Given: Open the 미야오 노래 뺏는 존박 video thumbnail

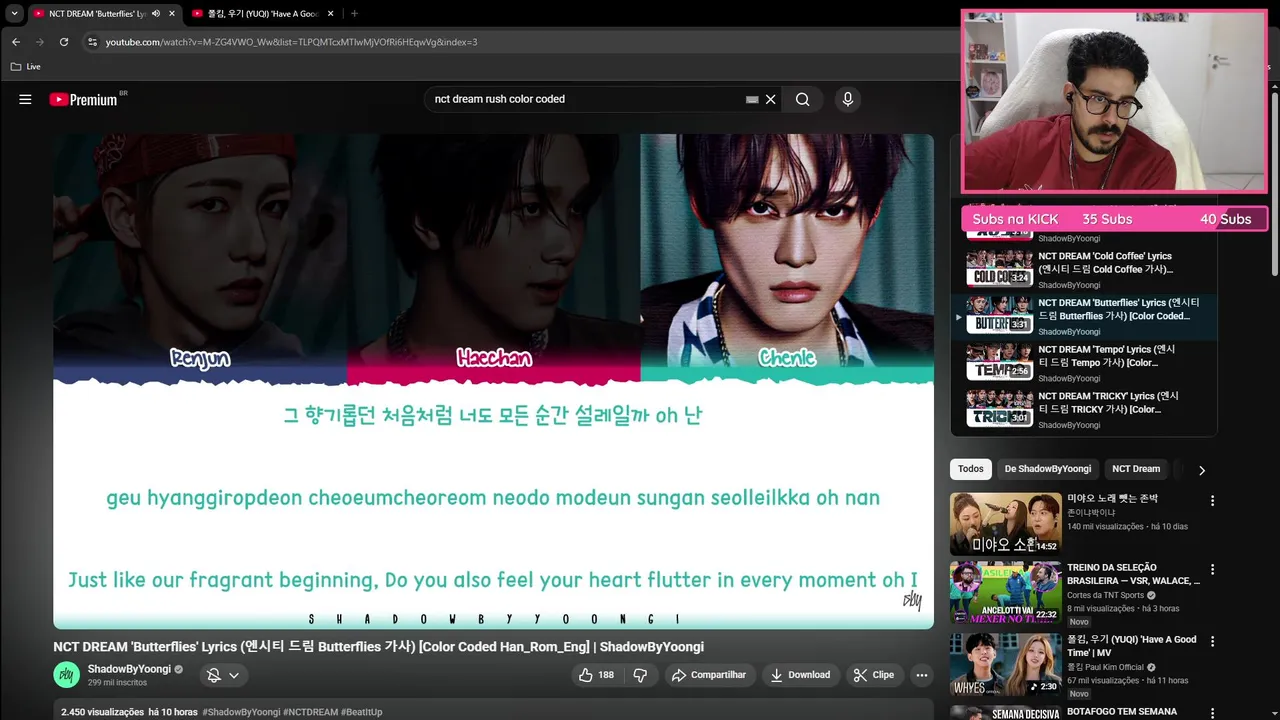Looking at the screenshot, I should point(1005,524).
